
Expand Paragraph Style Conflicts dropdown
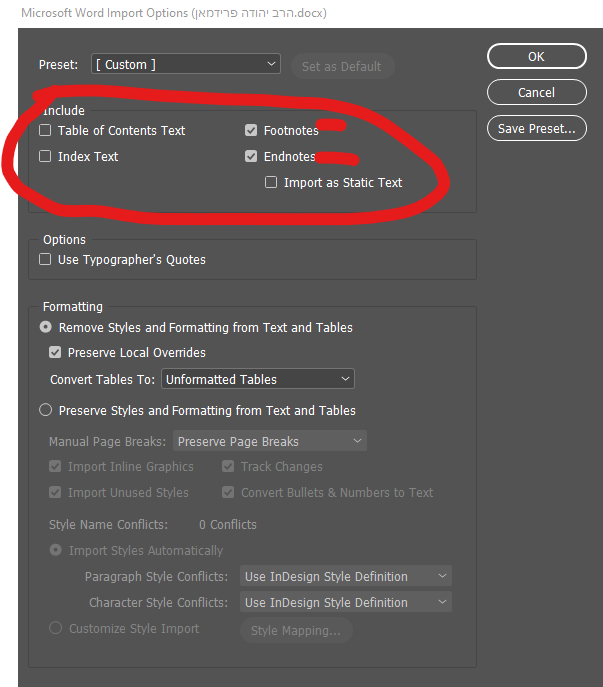346,576
